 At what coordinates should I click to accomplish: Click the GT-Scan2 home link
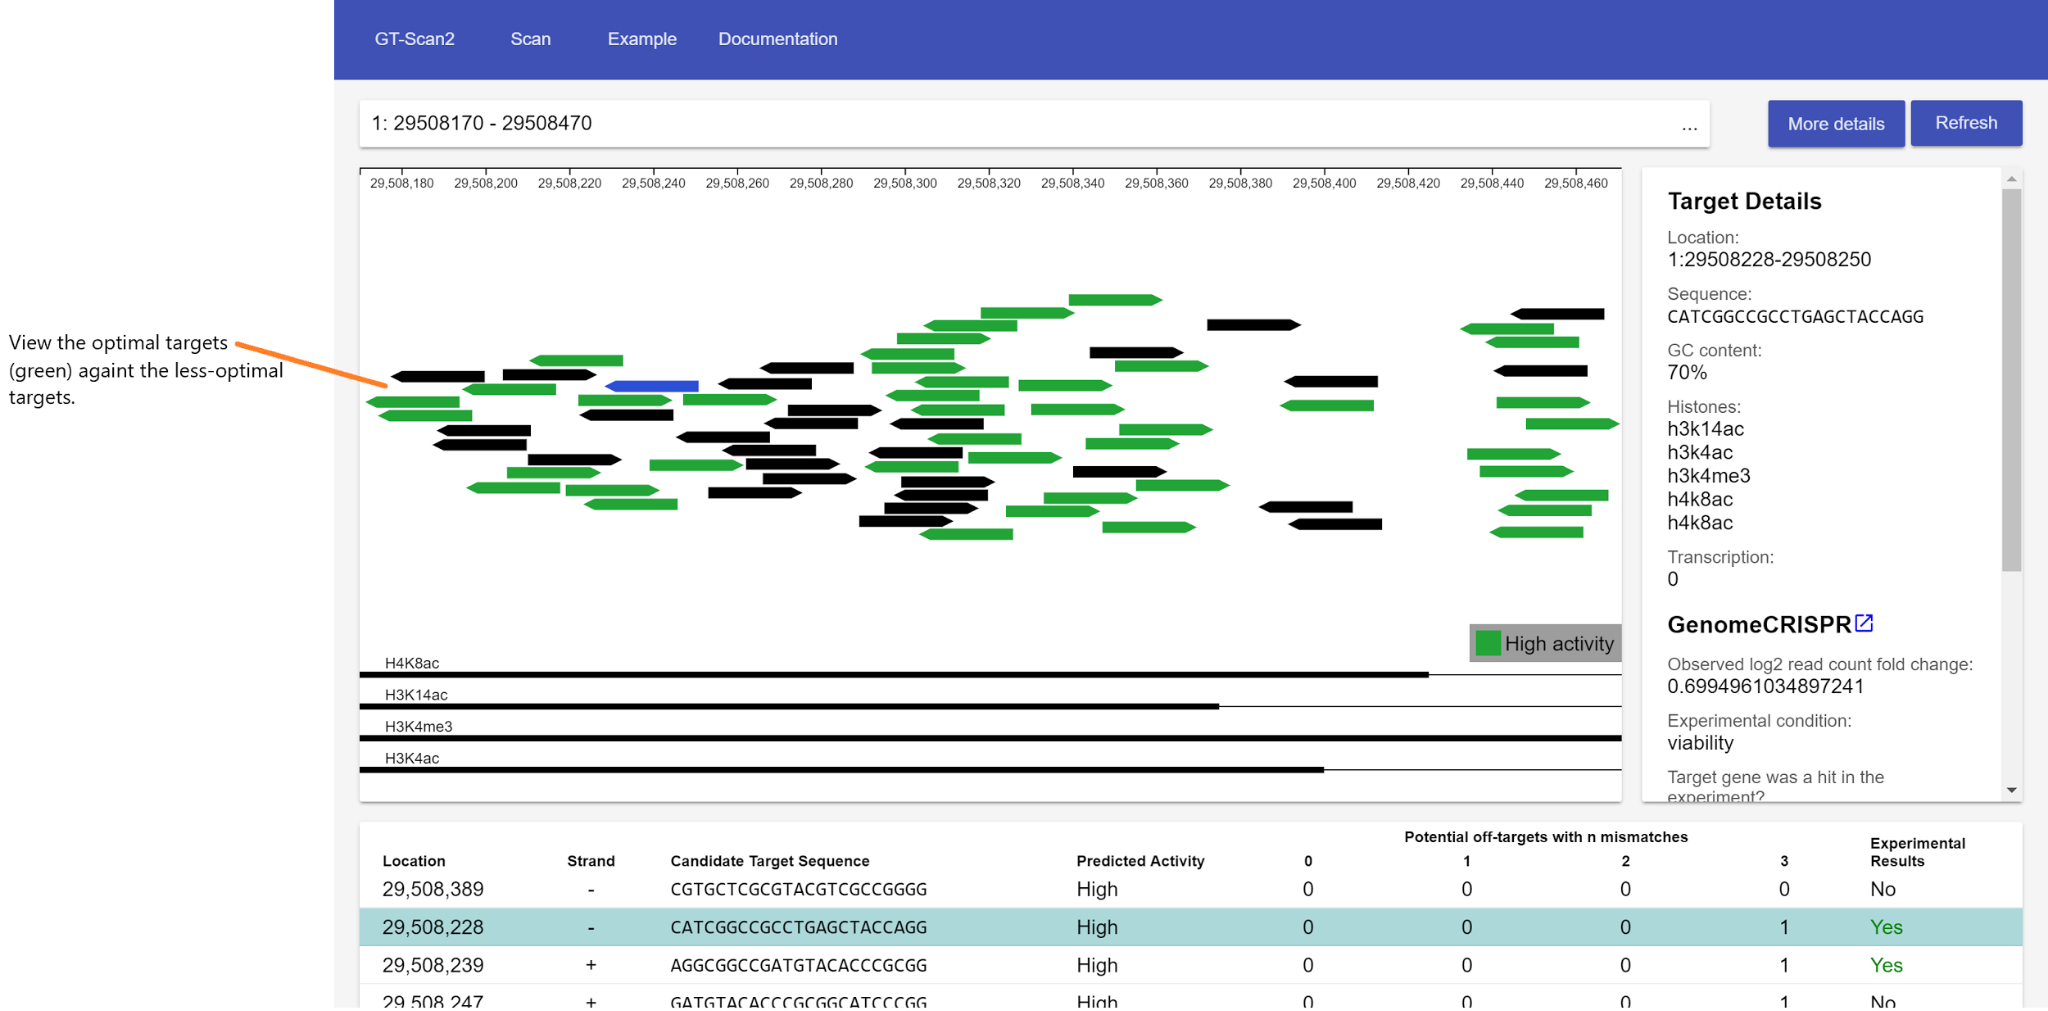click(414, 39)
